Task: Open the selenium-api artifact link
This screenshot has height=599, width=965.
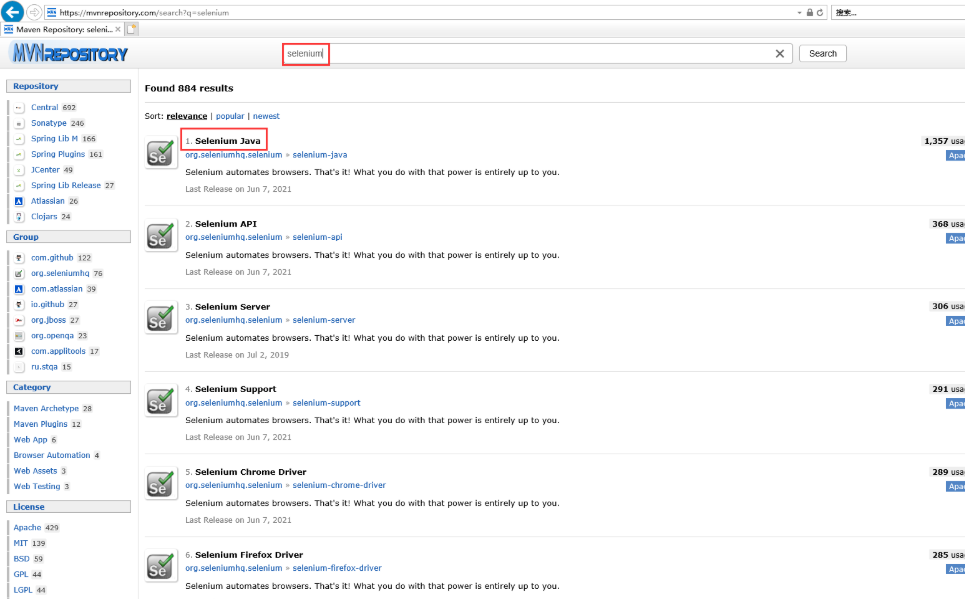Action: pos(317,237)
